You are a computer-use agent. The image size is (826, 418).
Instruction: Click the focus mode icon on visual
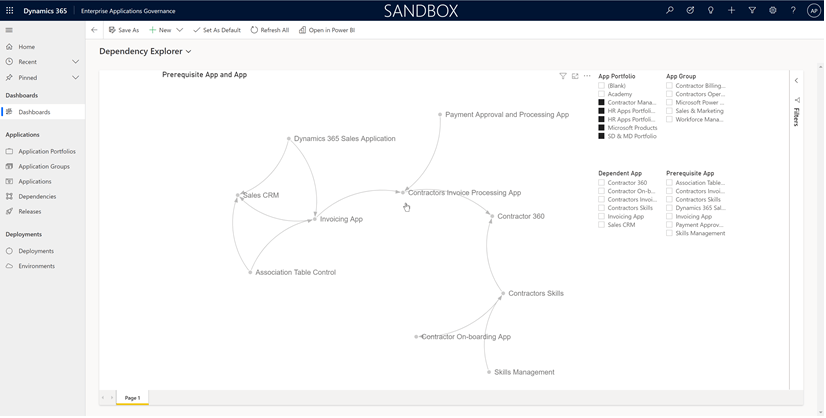pos(575,76)
